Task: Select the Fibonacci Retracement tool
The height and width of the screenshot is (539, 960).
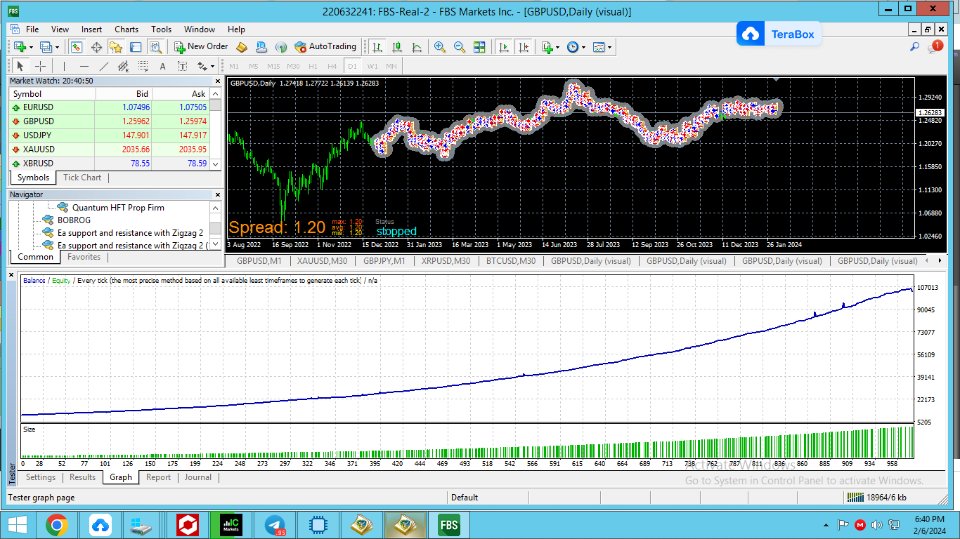Action: click(x=143, y=66)
